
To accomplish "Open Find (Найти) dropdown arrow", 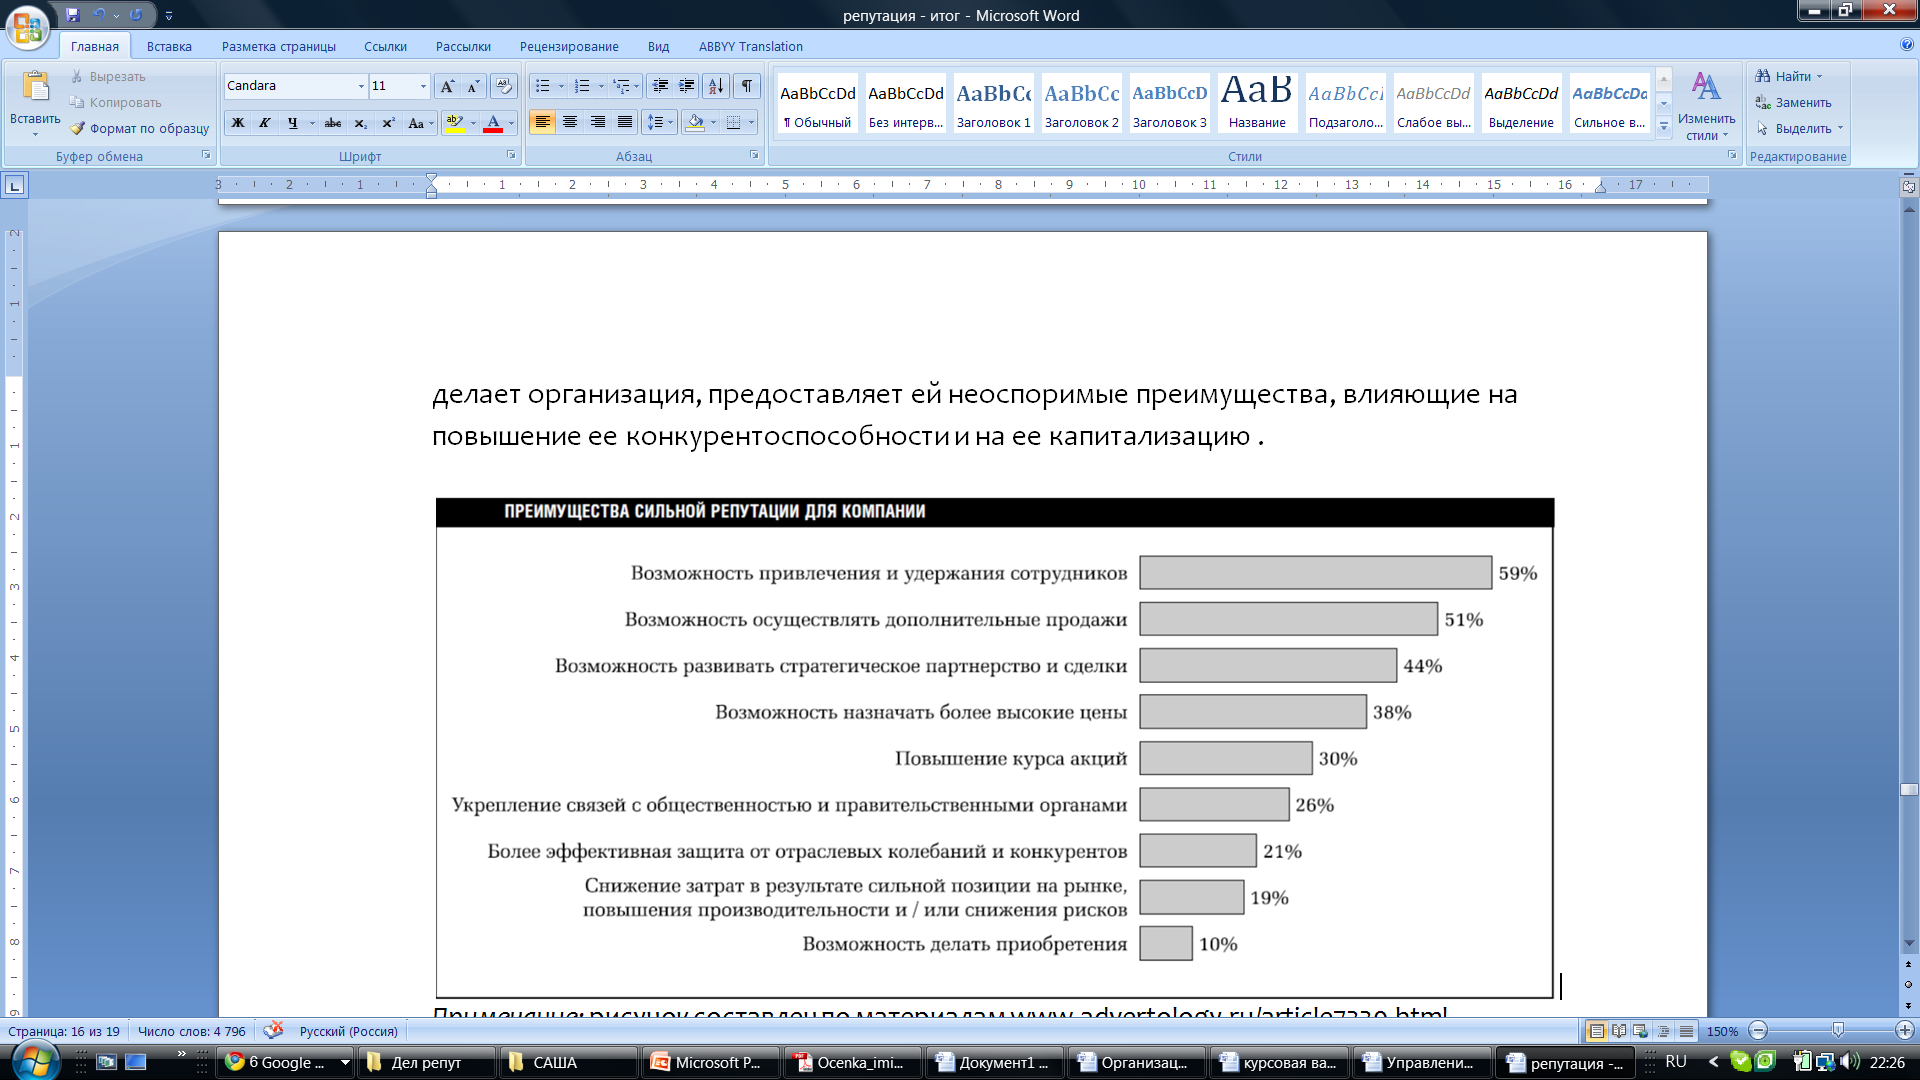I will (1819, 77).
